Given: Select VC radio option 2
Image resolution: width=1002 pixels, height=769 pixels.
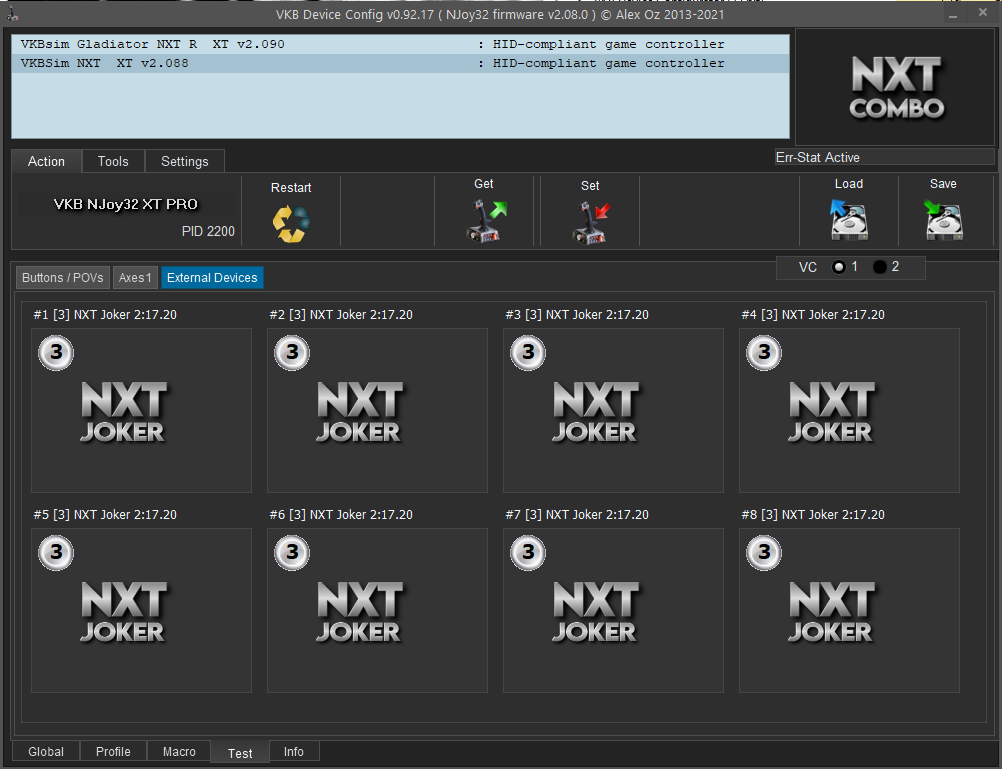Looking at the screenshot, I should (880, 267).
